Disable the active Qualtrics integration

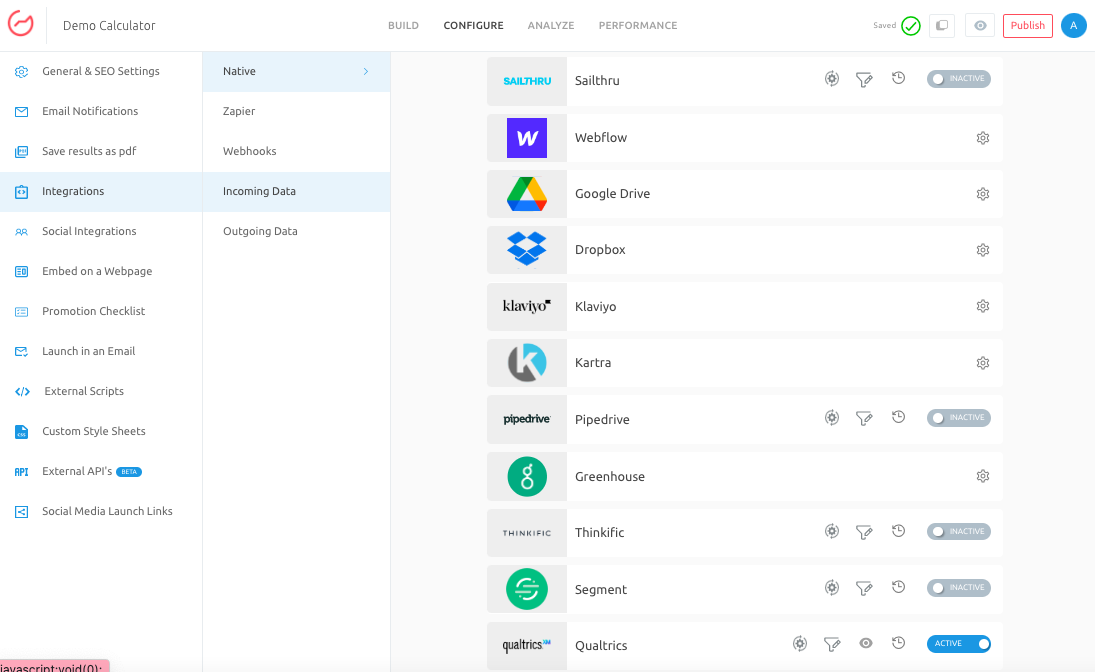959,643
